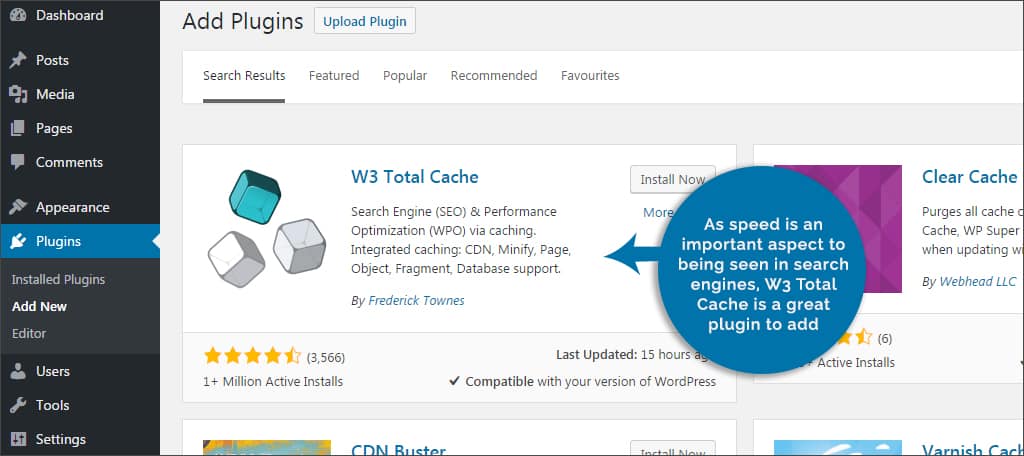Click the Media library icon

18,94
